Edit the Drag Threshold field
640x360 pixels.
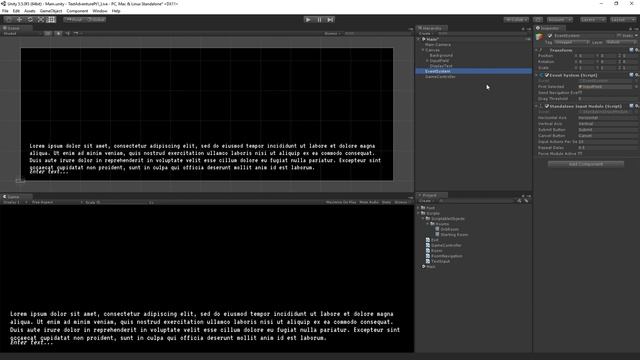tap(608, 99)
